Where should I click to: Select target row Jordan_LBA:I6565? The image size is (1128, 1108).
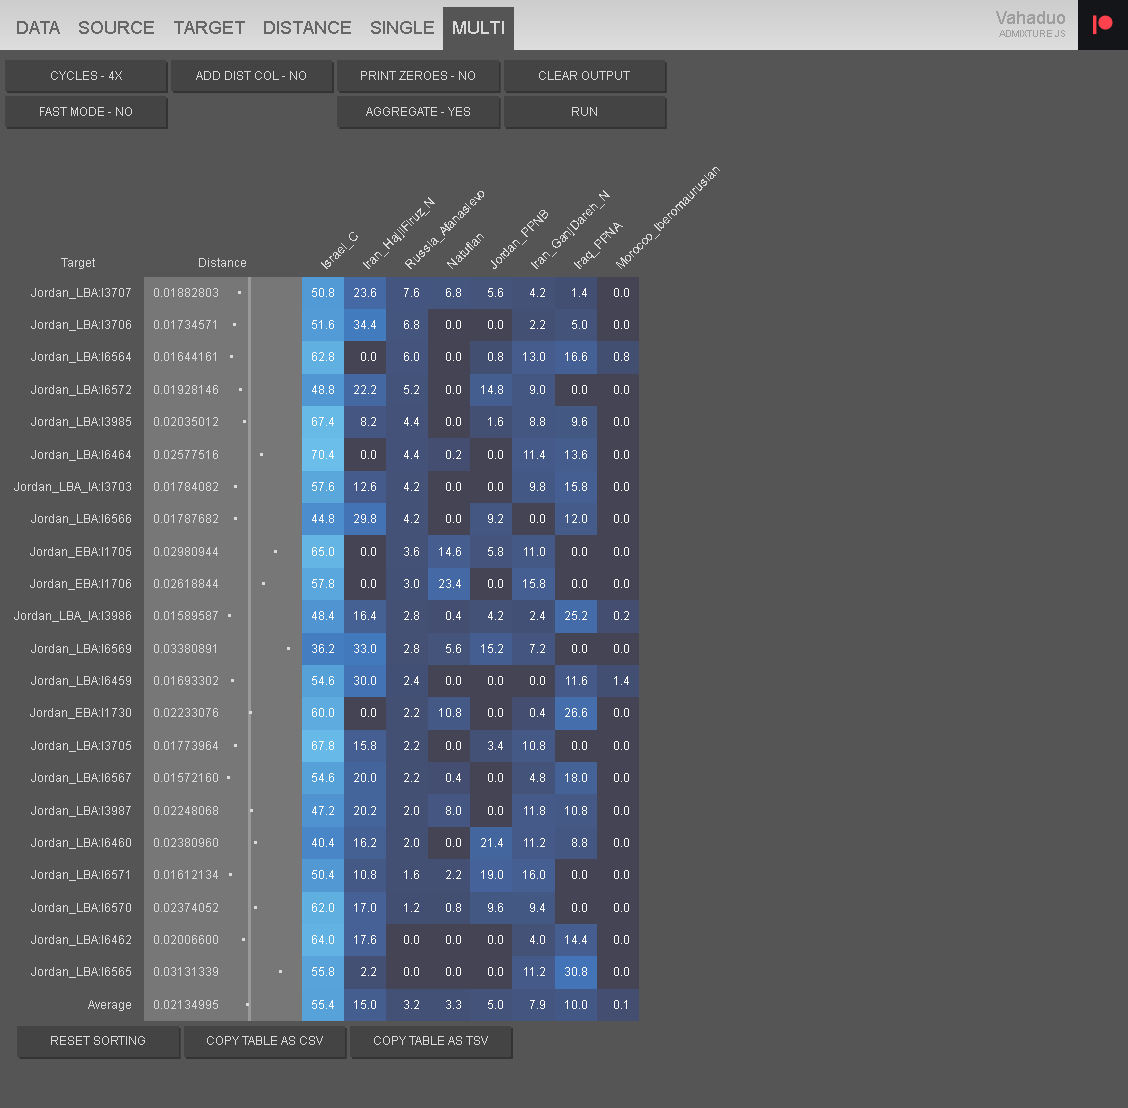[81, 972]
